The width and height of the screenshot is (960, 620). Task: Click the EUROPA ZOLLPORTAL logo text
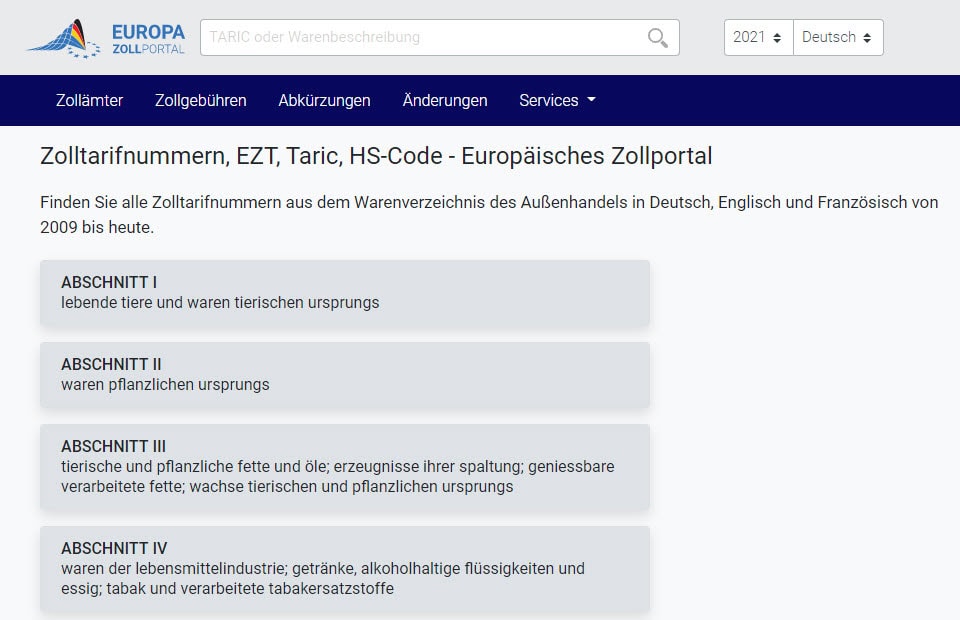click(148, 39)
